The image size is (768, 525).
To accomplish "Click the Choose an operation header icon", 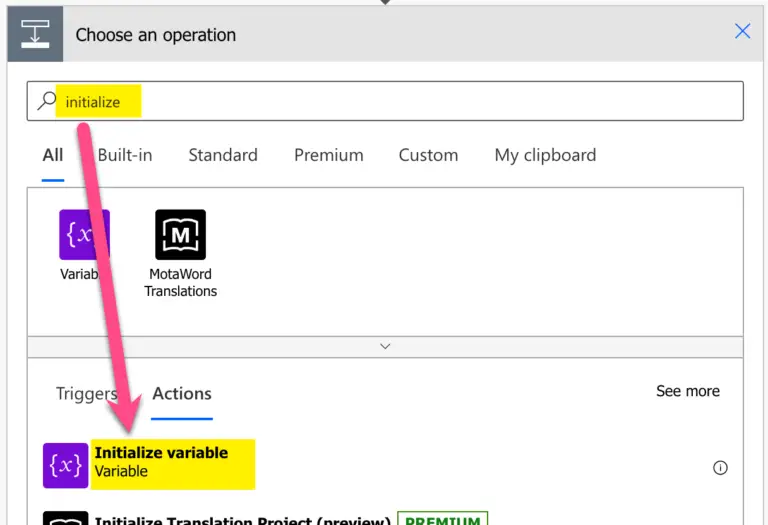I will [36, 34].
